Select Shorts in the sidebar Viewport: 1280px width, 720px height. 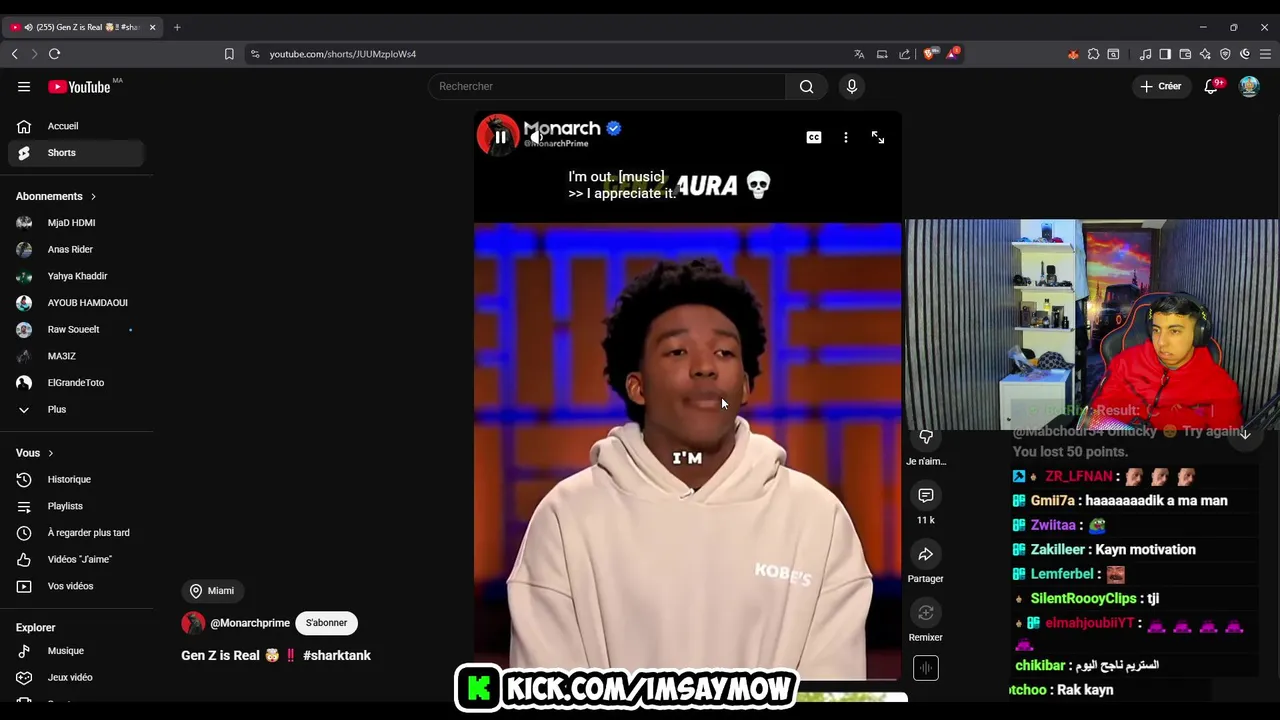coord(76,153)
